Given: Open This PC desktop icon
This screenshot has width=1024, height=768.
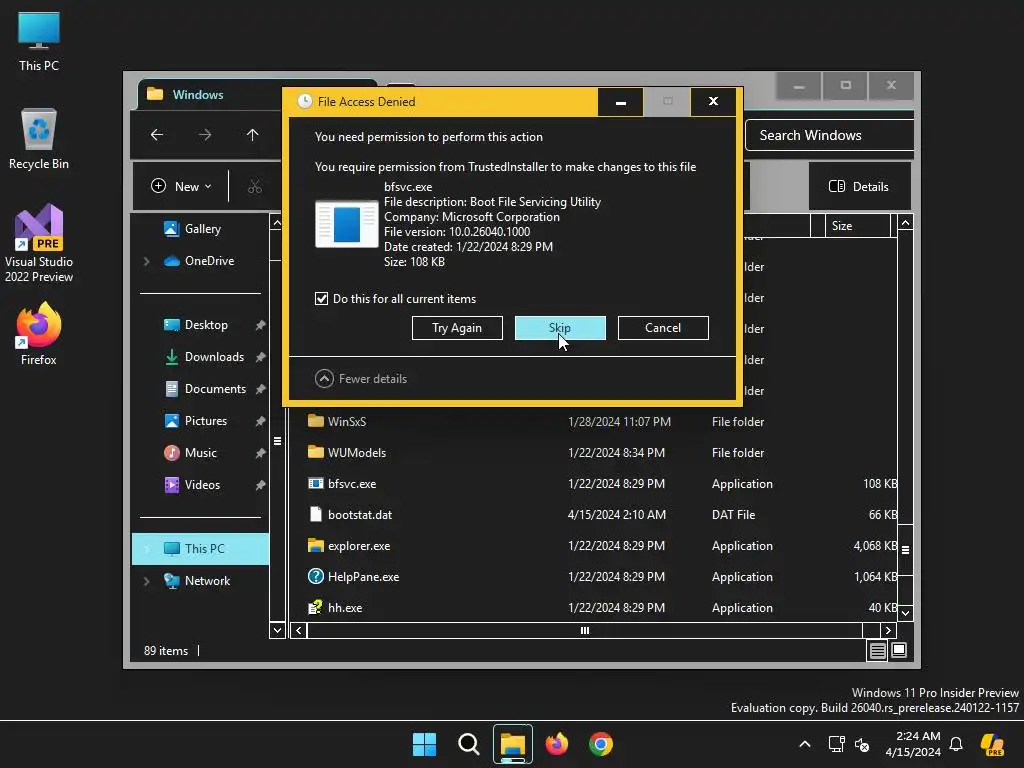Looking at the screenshot, I should (x=39, y=41).
